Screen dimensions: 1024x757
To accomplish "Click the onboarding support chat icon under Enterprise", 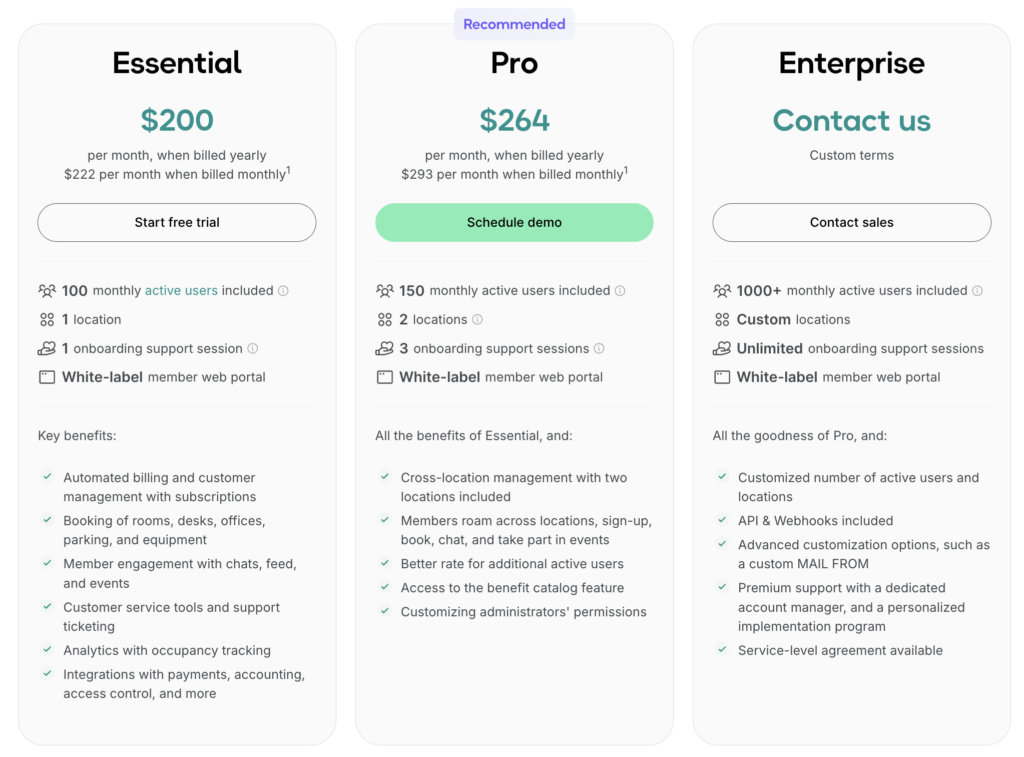I will [722, 348].
